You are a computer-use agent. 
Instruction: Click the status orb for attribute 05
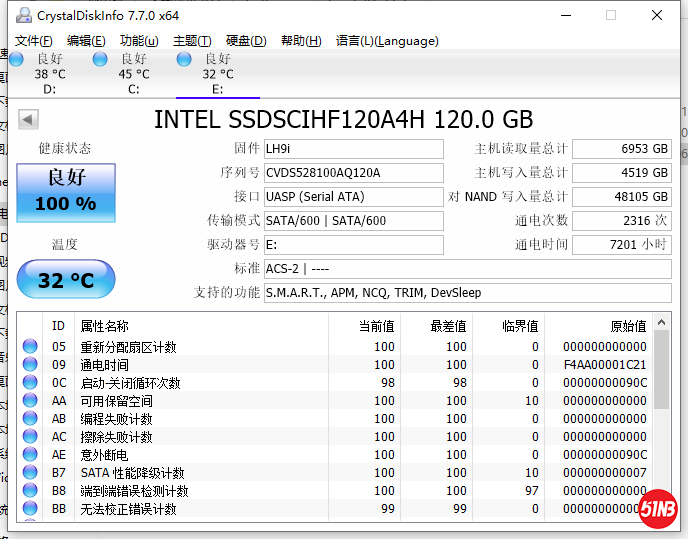point(30,347)
